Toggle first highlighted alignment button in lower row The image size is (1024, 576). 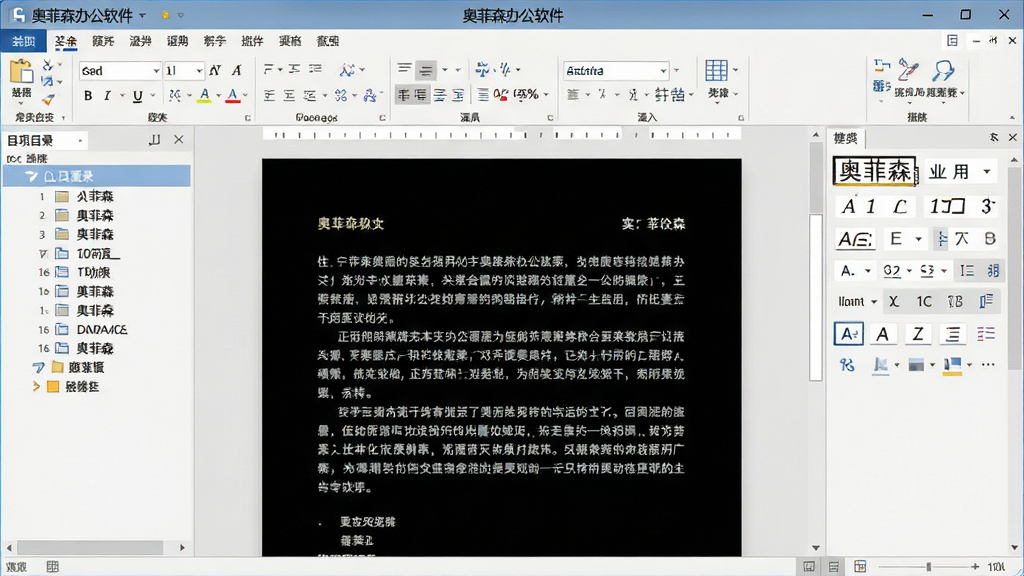[404, 95]
